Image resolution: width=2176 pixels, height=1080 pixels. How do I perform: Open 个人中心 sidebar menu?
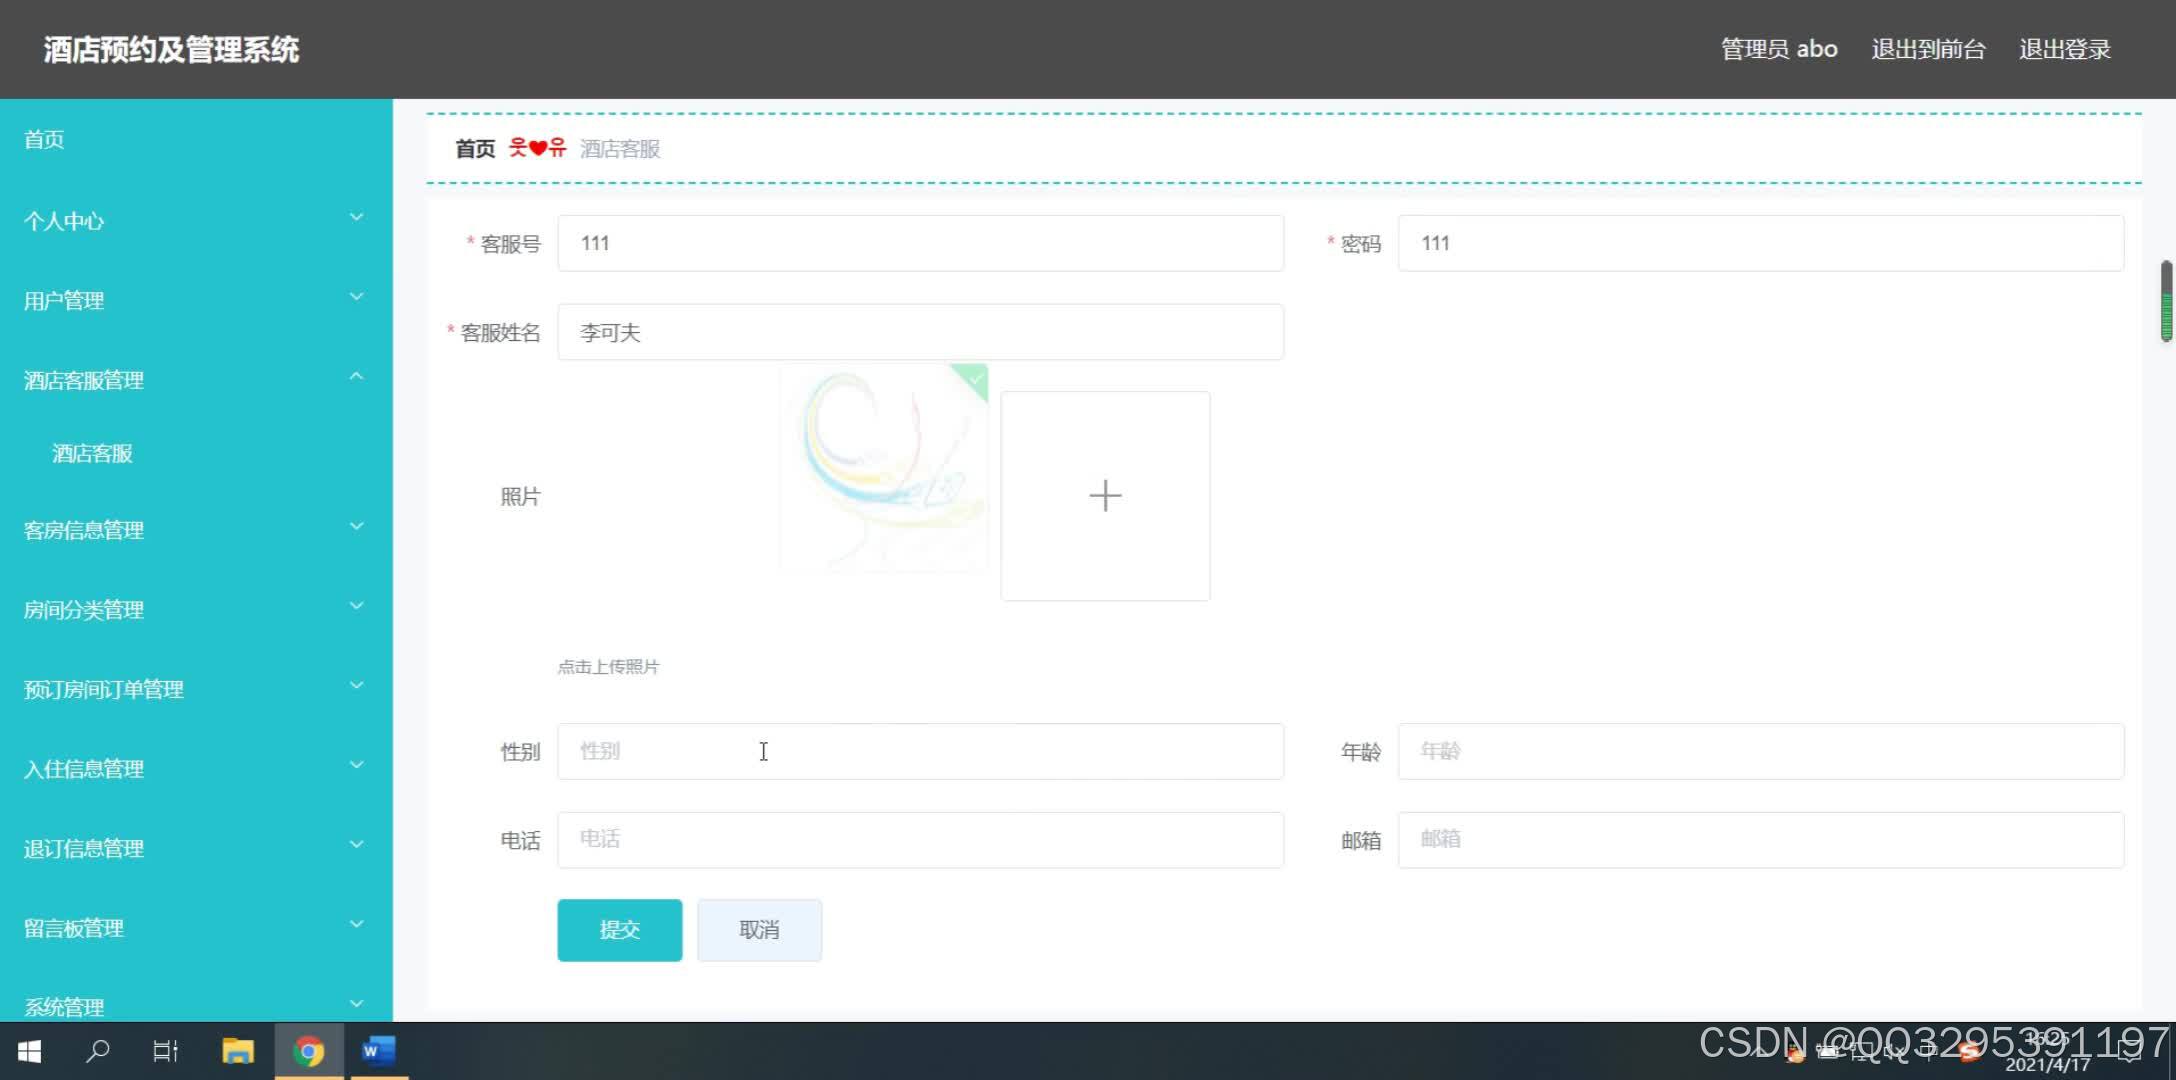click(196, 221)
